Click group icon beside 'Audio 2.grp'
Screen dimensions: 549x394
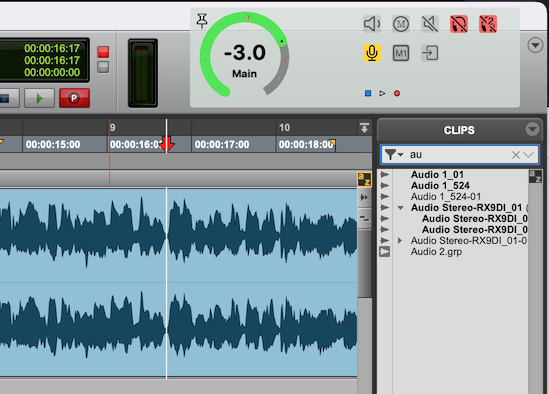384,251
